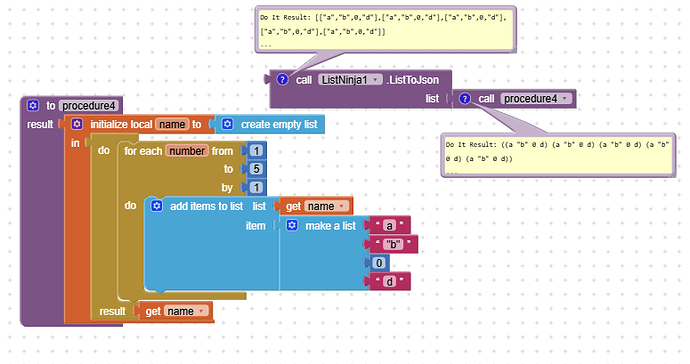Viewport: 690px width, 364px height.
Task: Edit the 'from' number value 1
Action: pos(256,151)
